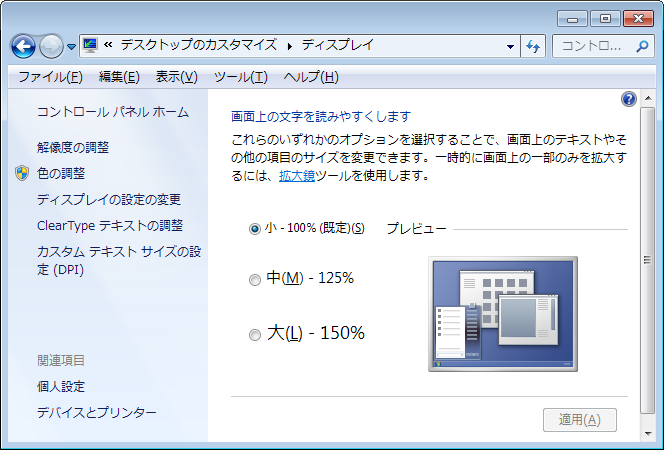Viewport: 664px width, 450px height.
Task: Click the 関連項目 section label
Action: pos(61,360)
